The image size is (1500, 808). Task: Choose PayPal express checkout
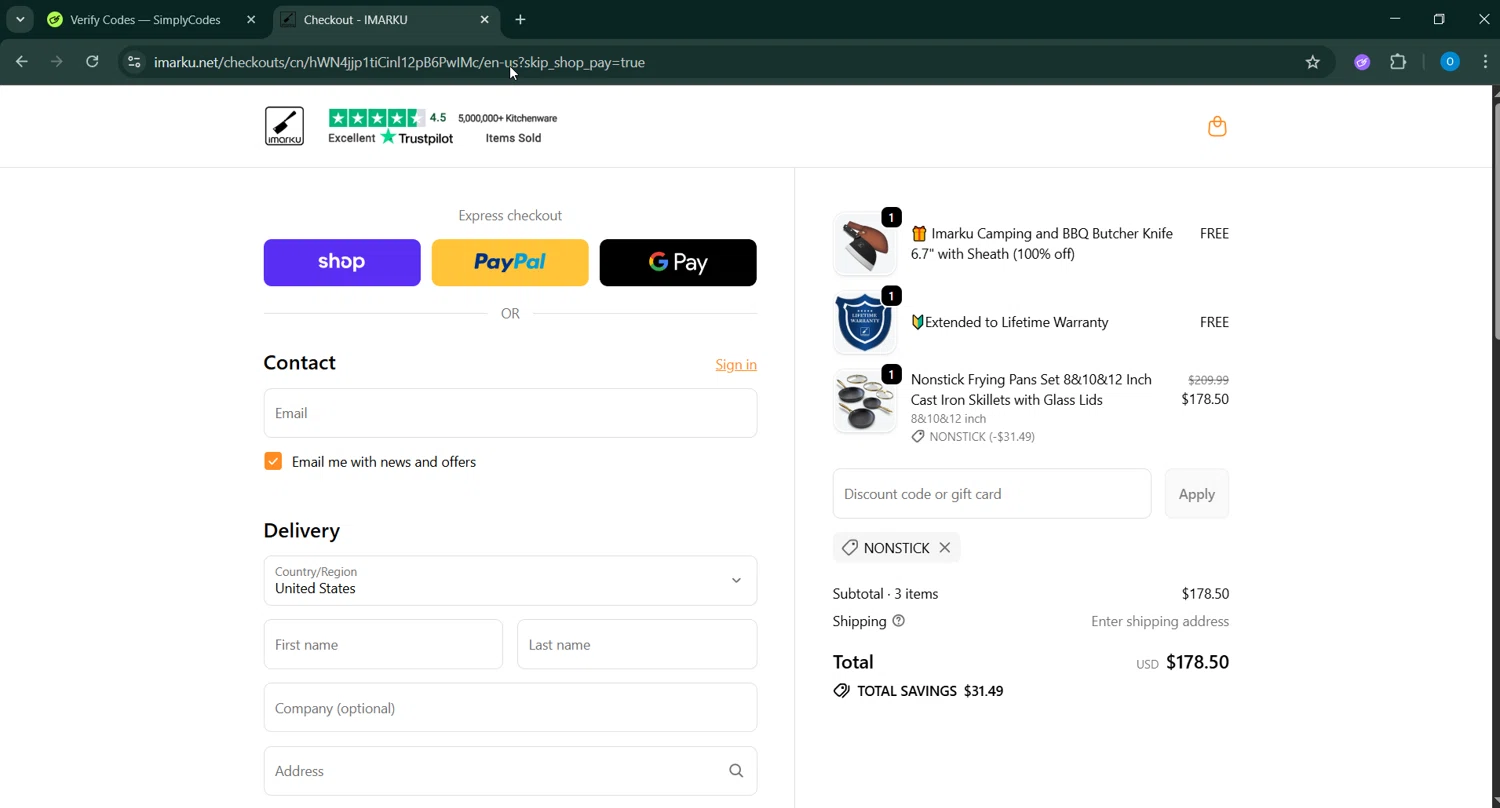pyautogui.click(x=510, y=262)
